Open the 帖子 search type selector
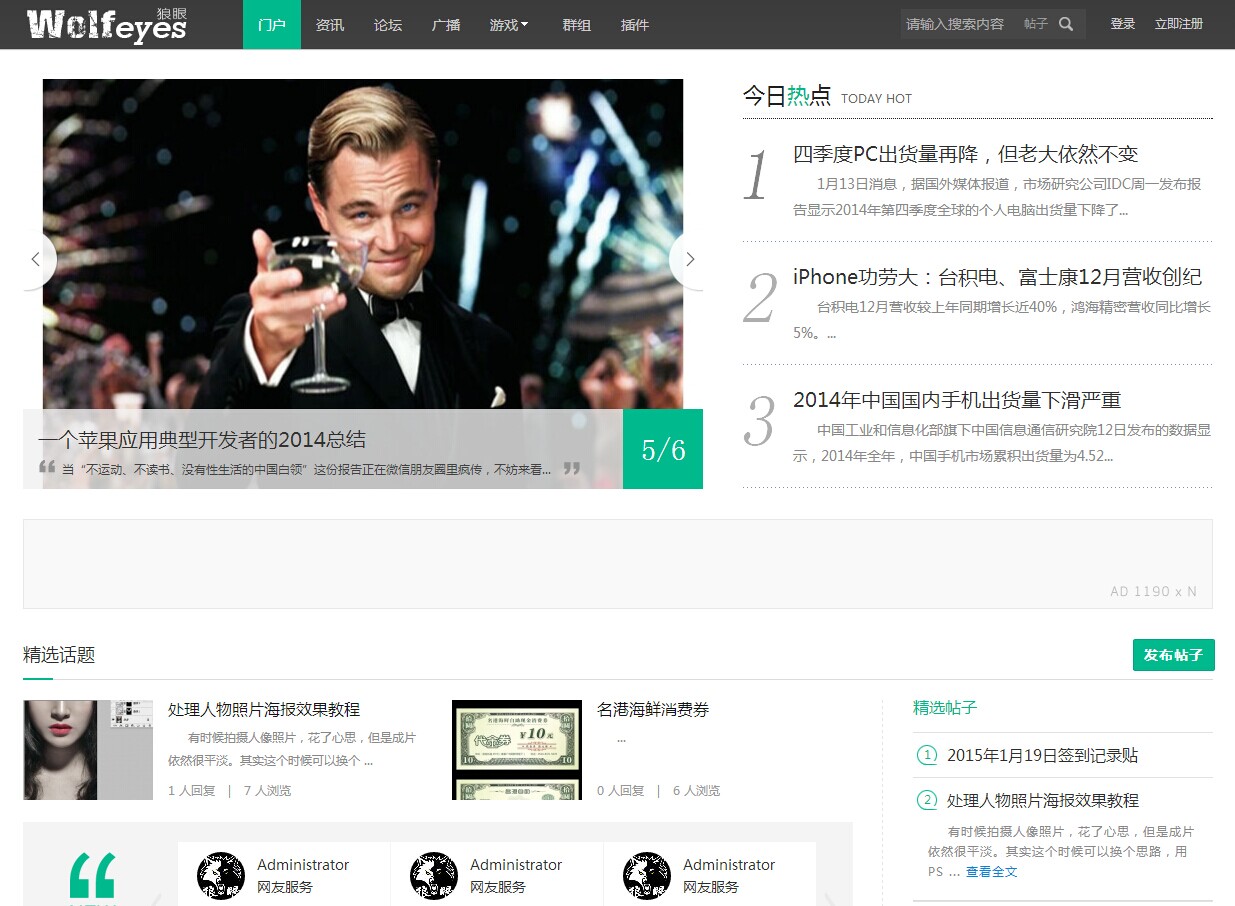The width and height of the screenshot is (1235, 906). click(1036, 24)
